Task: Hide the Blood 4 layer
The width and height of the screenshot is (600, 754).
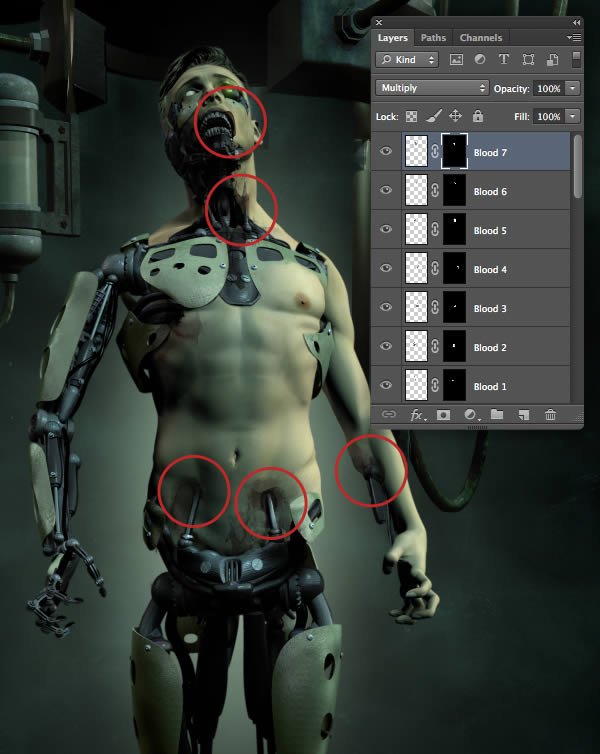Action: (386, 268)
